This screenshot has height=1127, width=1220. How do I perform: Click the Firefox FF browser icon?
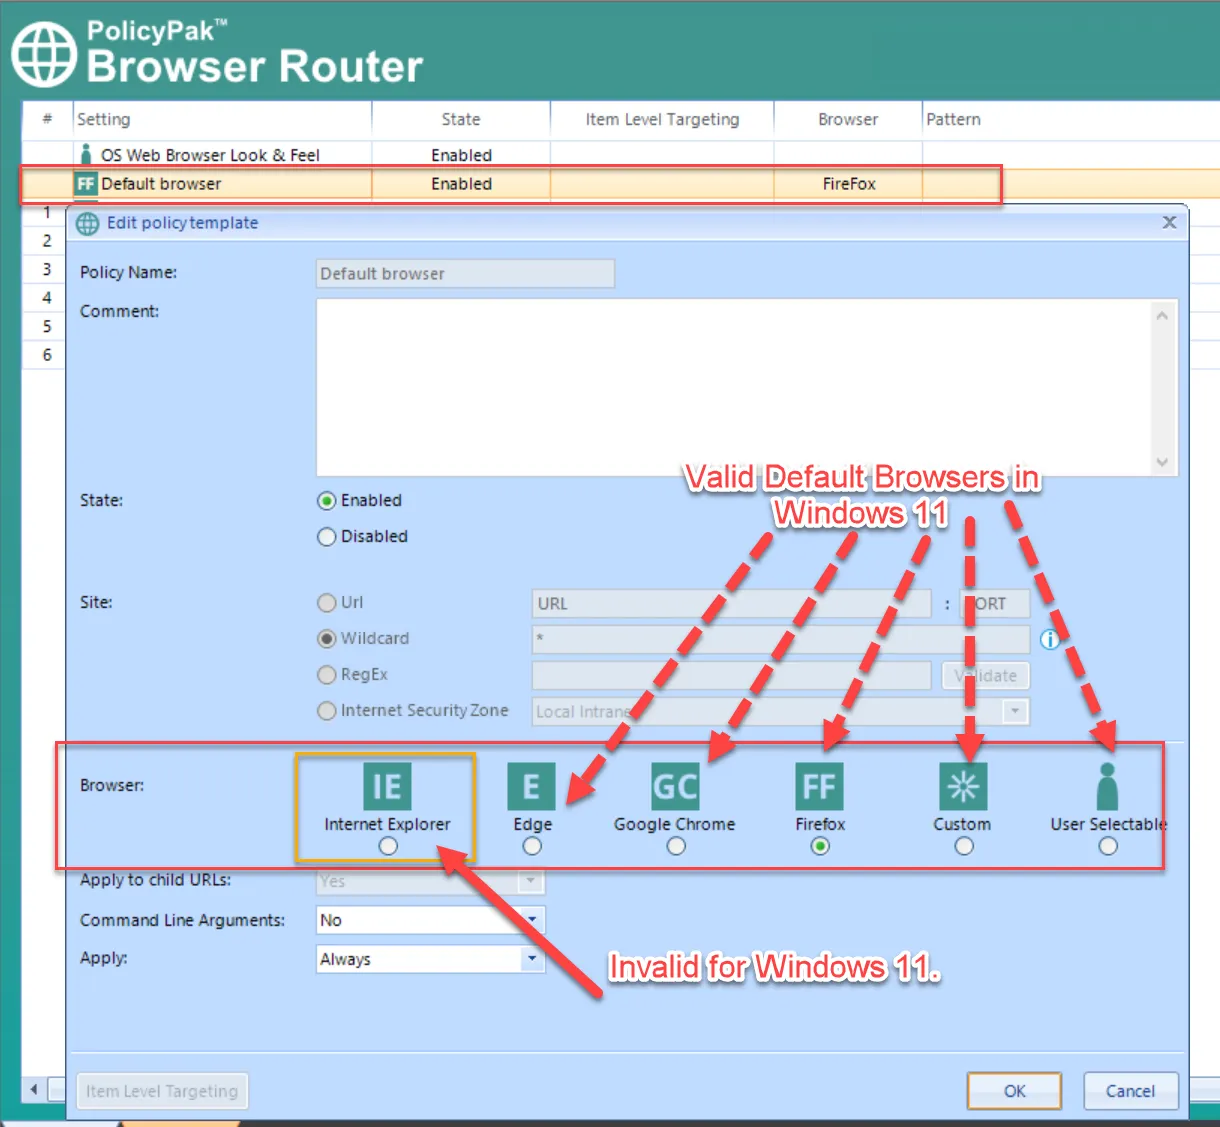[819, 786]
